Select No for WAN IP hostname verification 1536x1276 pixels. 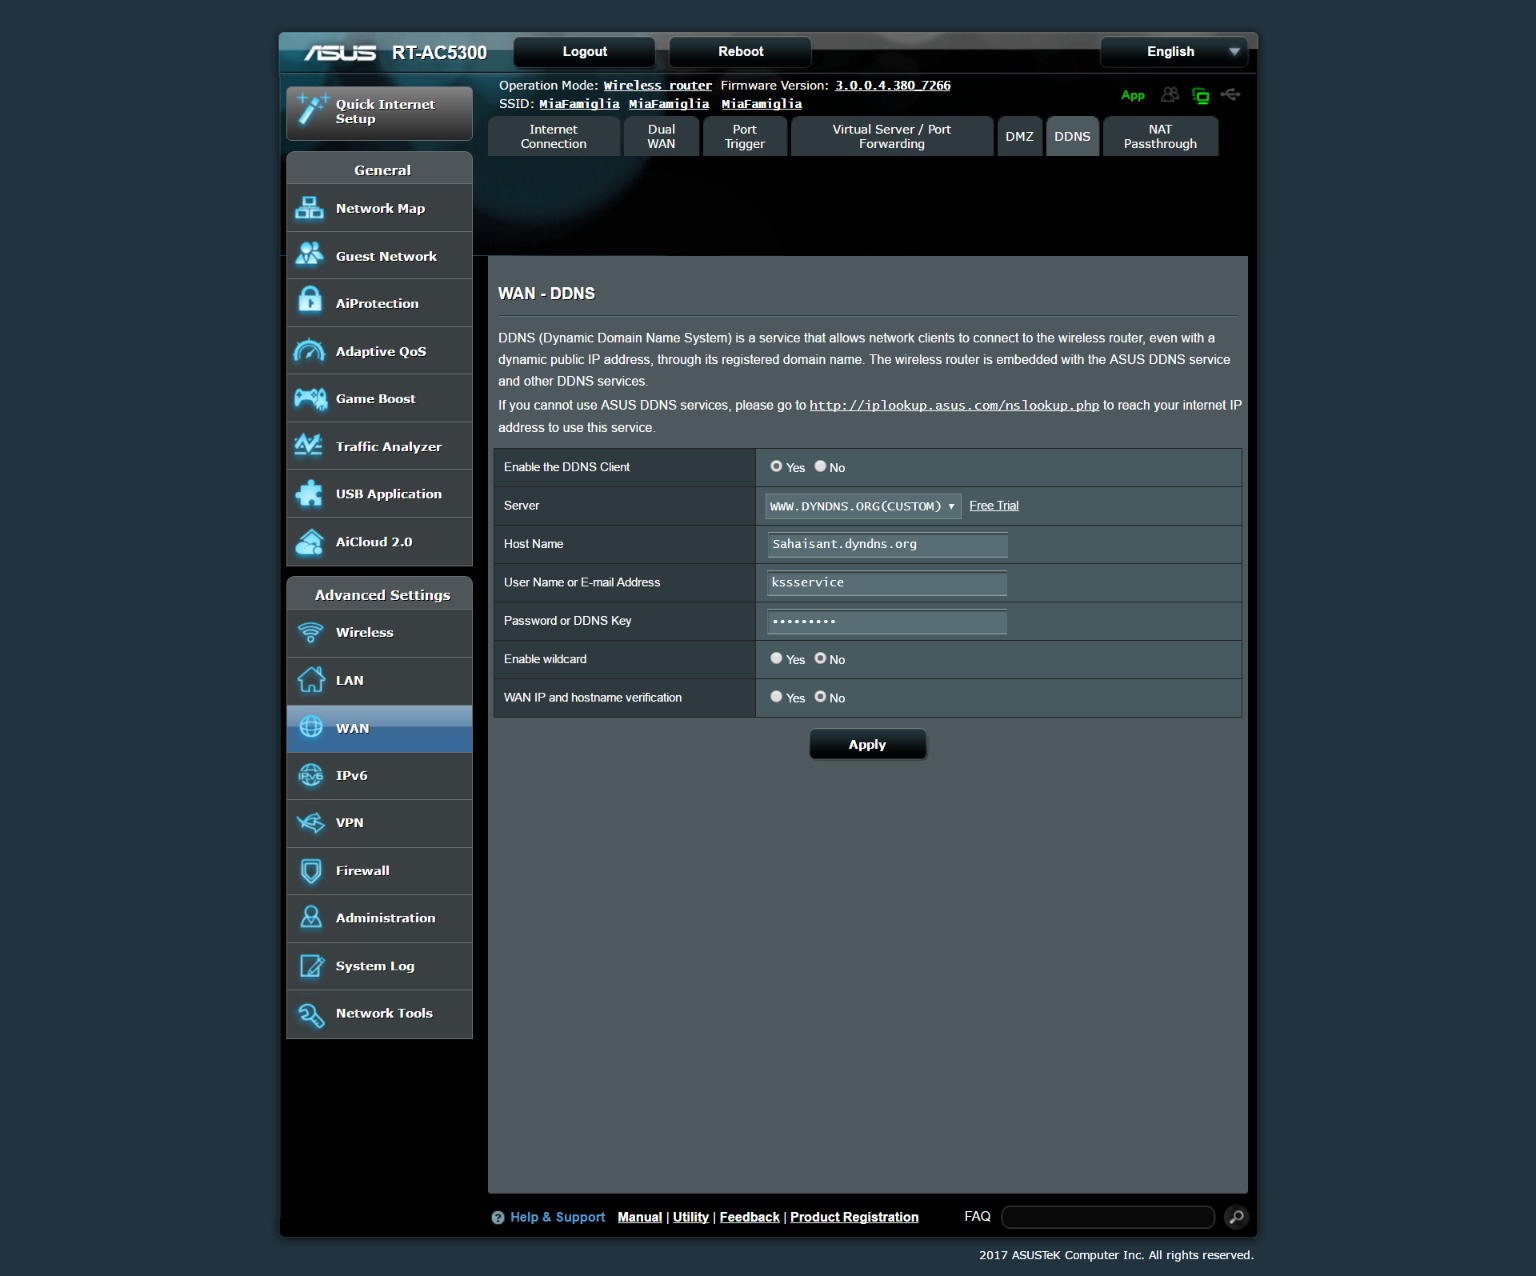[x=820, y=697]
